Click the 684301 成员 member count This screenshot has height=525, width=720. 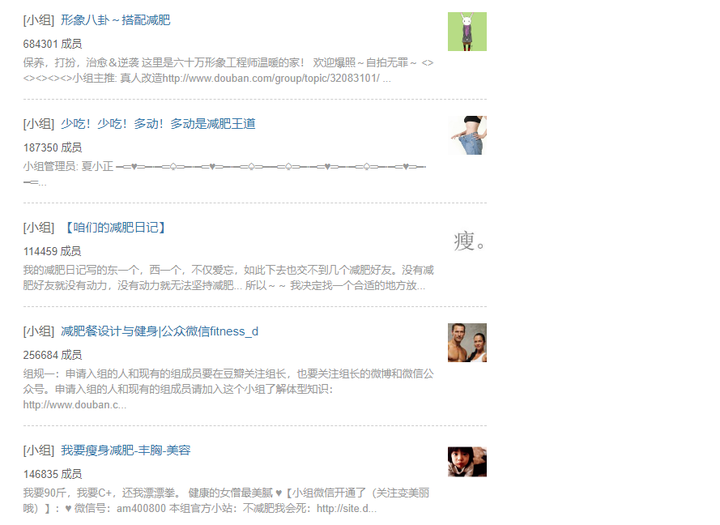point(52,44)
